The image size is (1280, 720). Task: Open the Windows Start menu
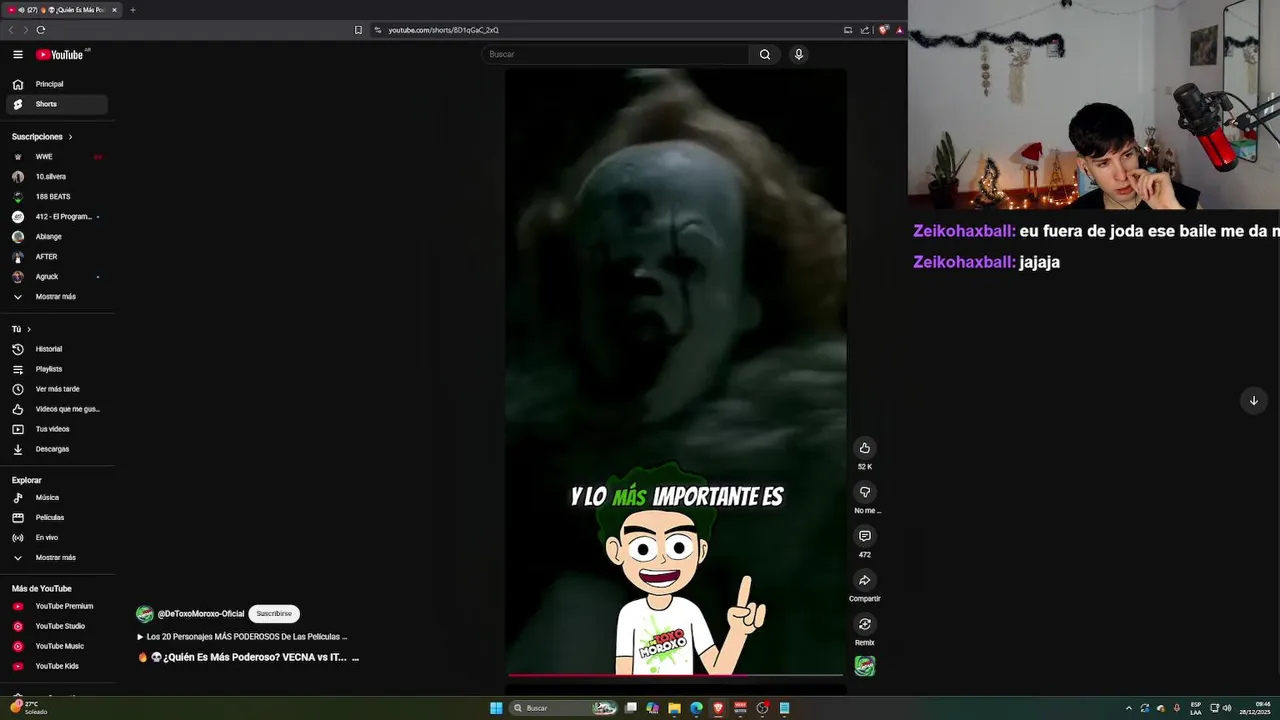496,708
